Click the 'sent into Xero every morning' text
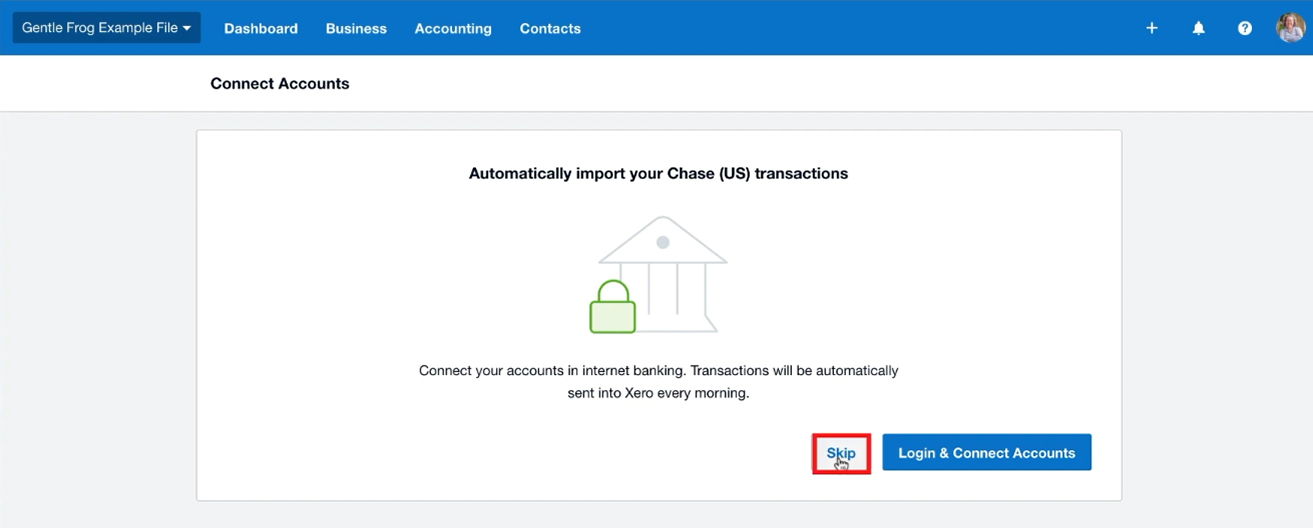 coord(658,394)
